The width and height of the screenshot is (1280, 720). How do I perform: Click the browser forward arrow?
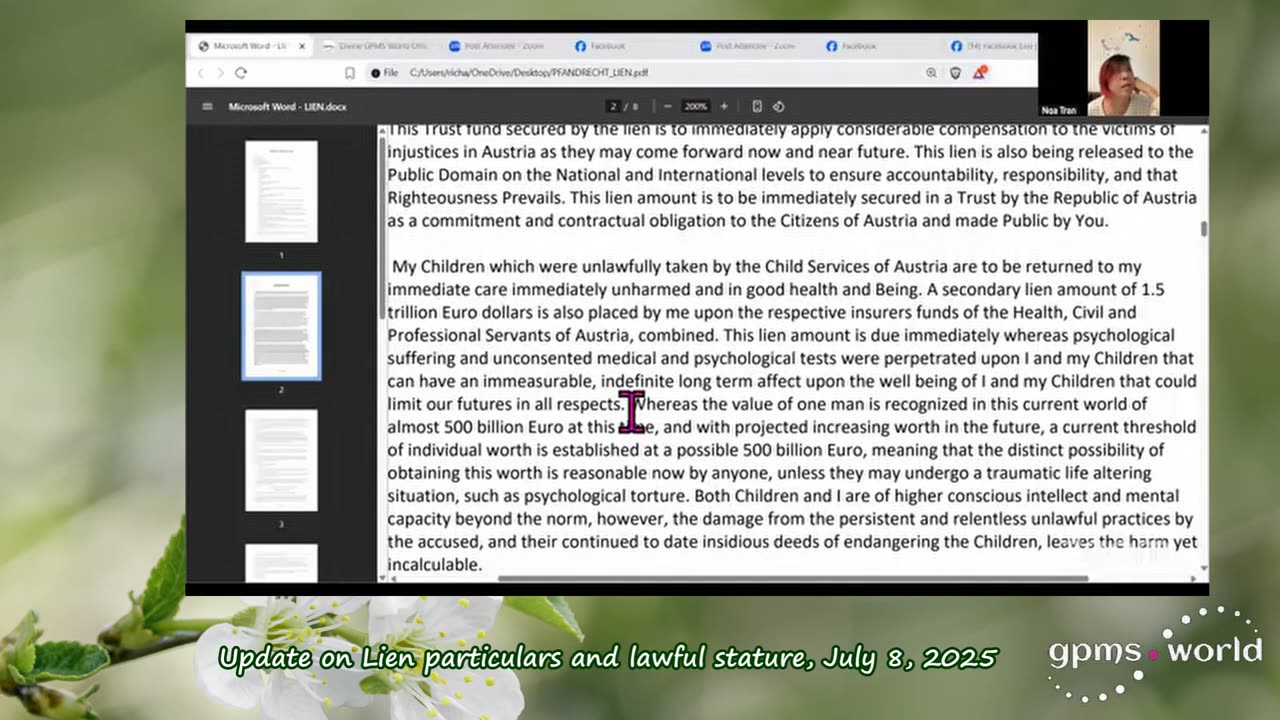[x=220, y=73]
